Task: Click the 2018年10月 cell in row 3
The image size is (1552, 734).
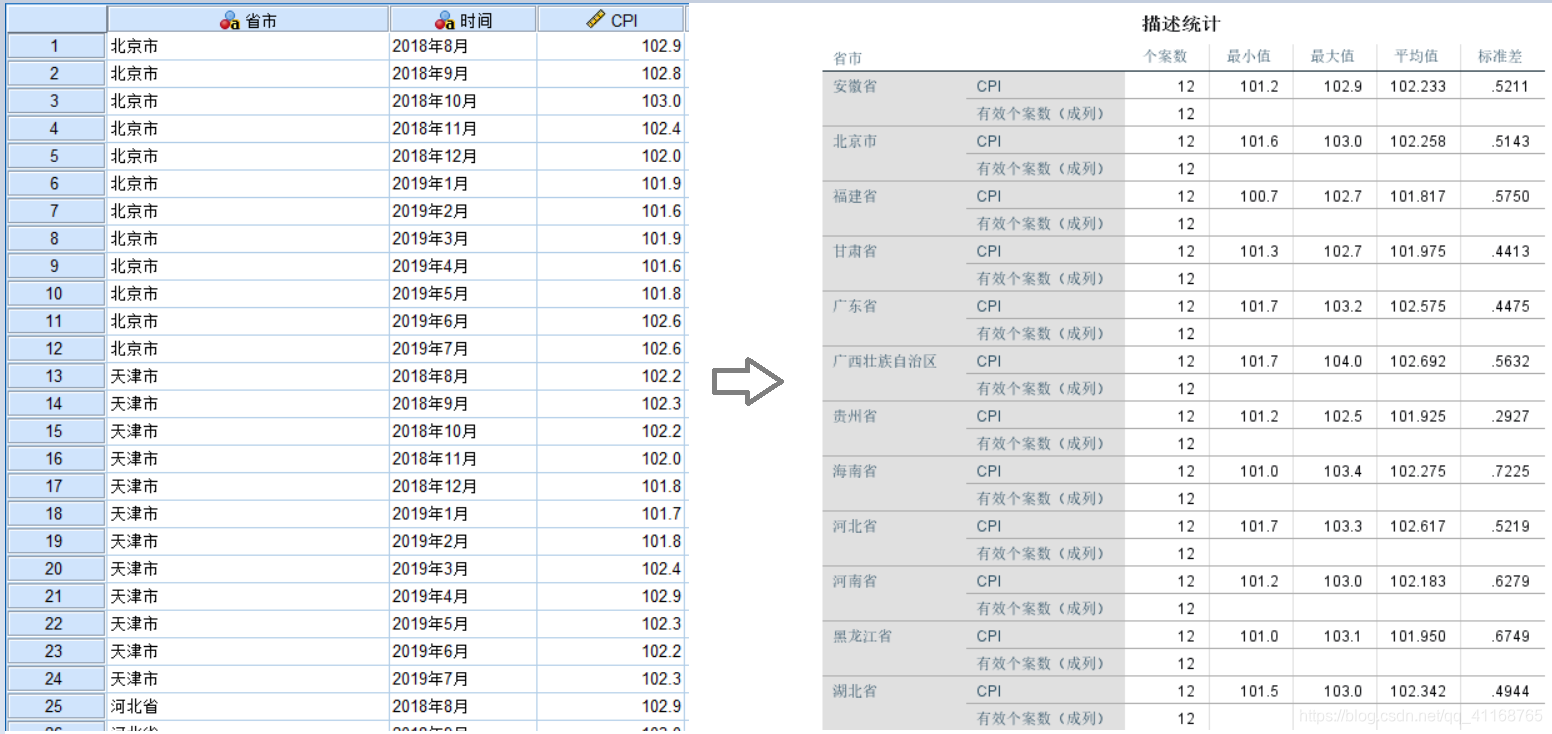Action: point(463,101)
